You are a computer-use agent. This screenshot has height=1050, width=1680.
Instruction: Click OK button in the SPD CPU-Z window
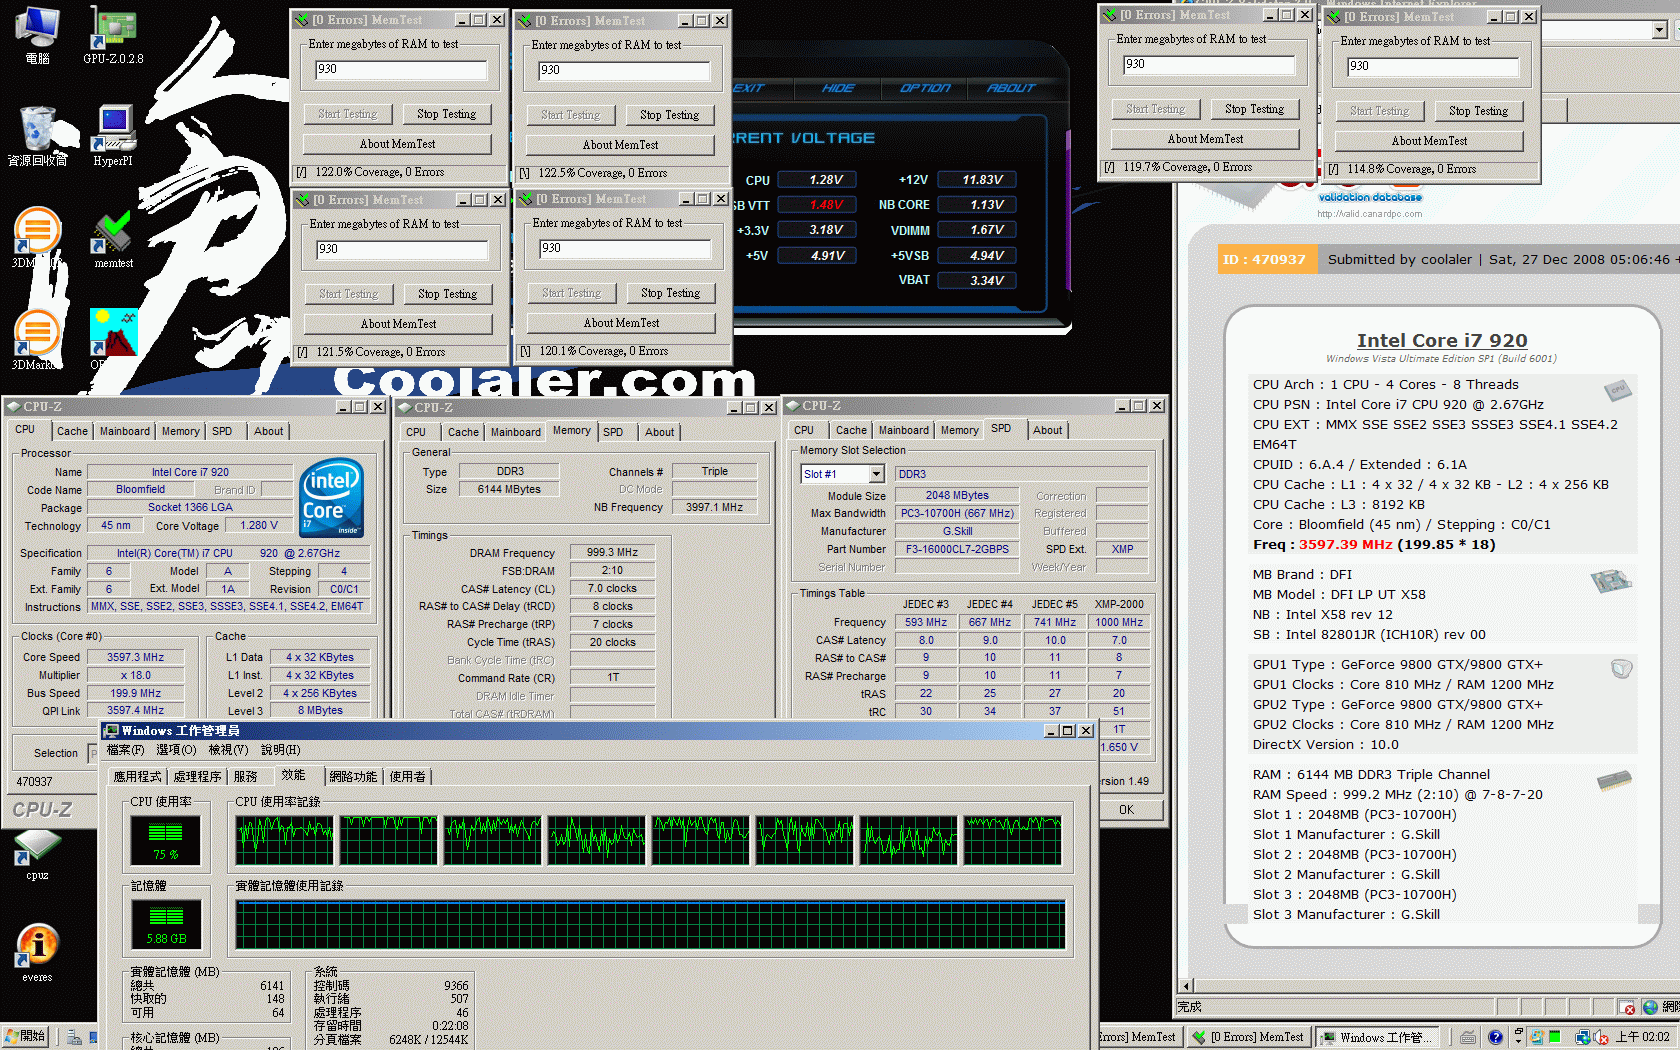pos(1127,810)
